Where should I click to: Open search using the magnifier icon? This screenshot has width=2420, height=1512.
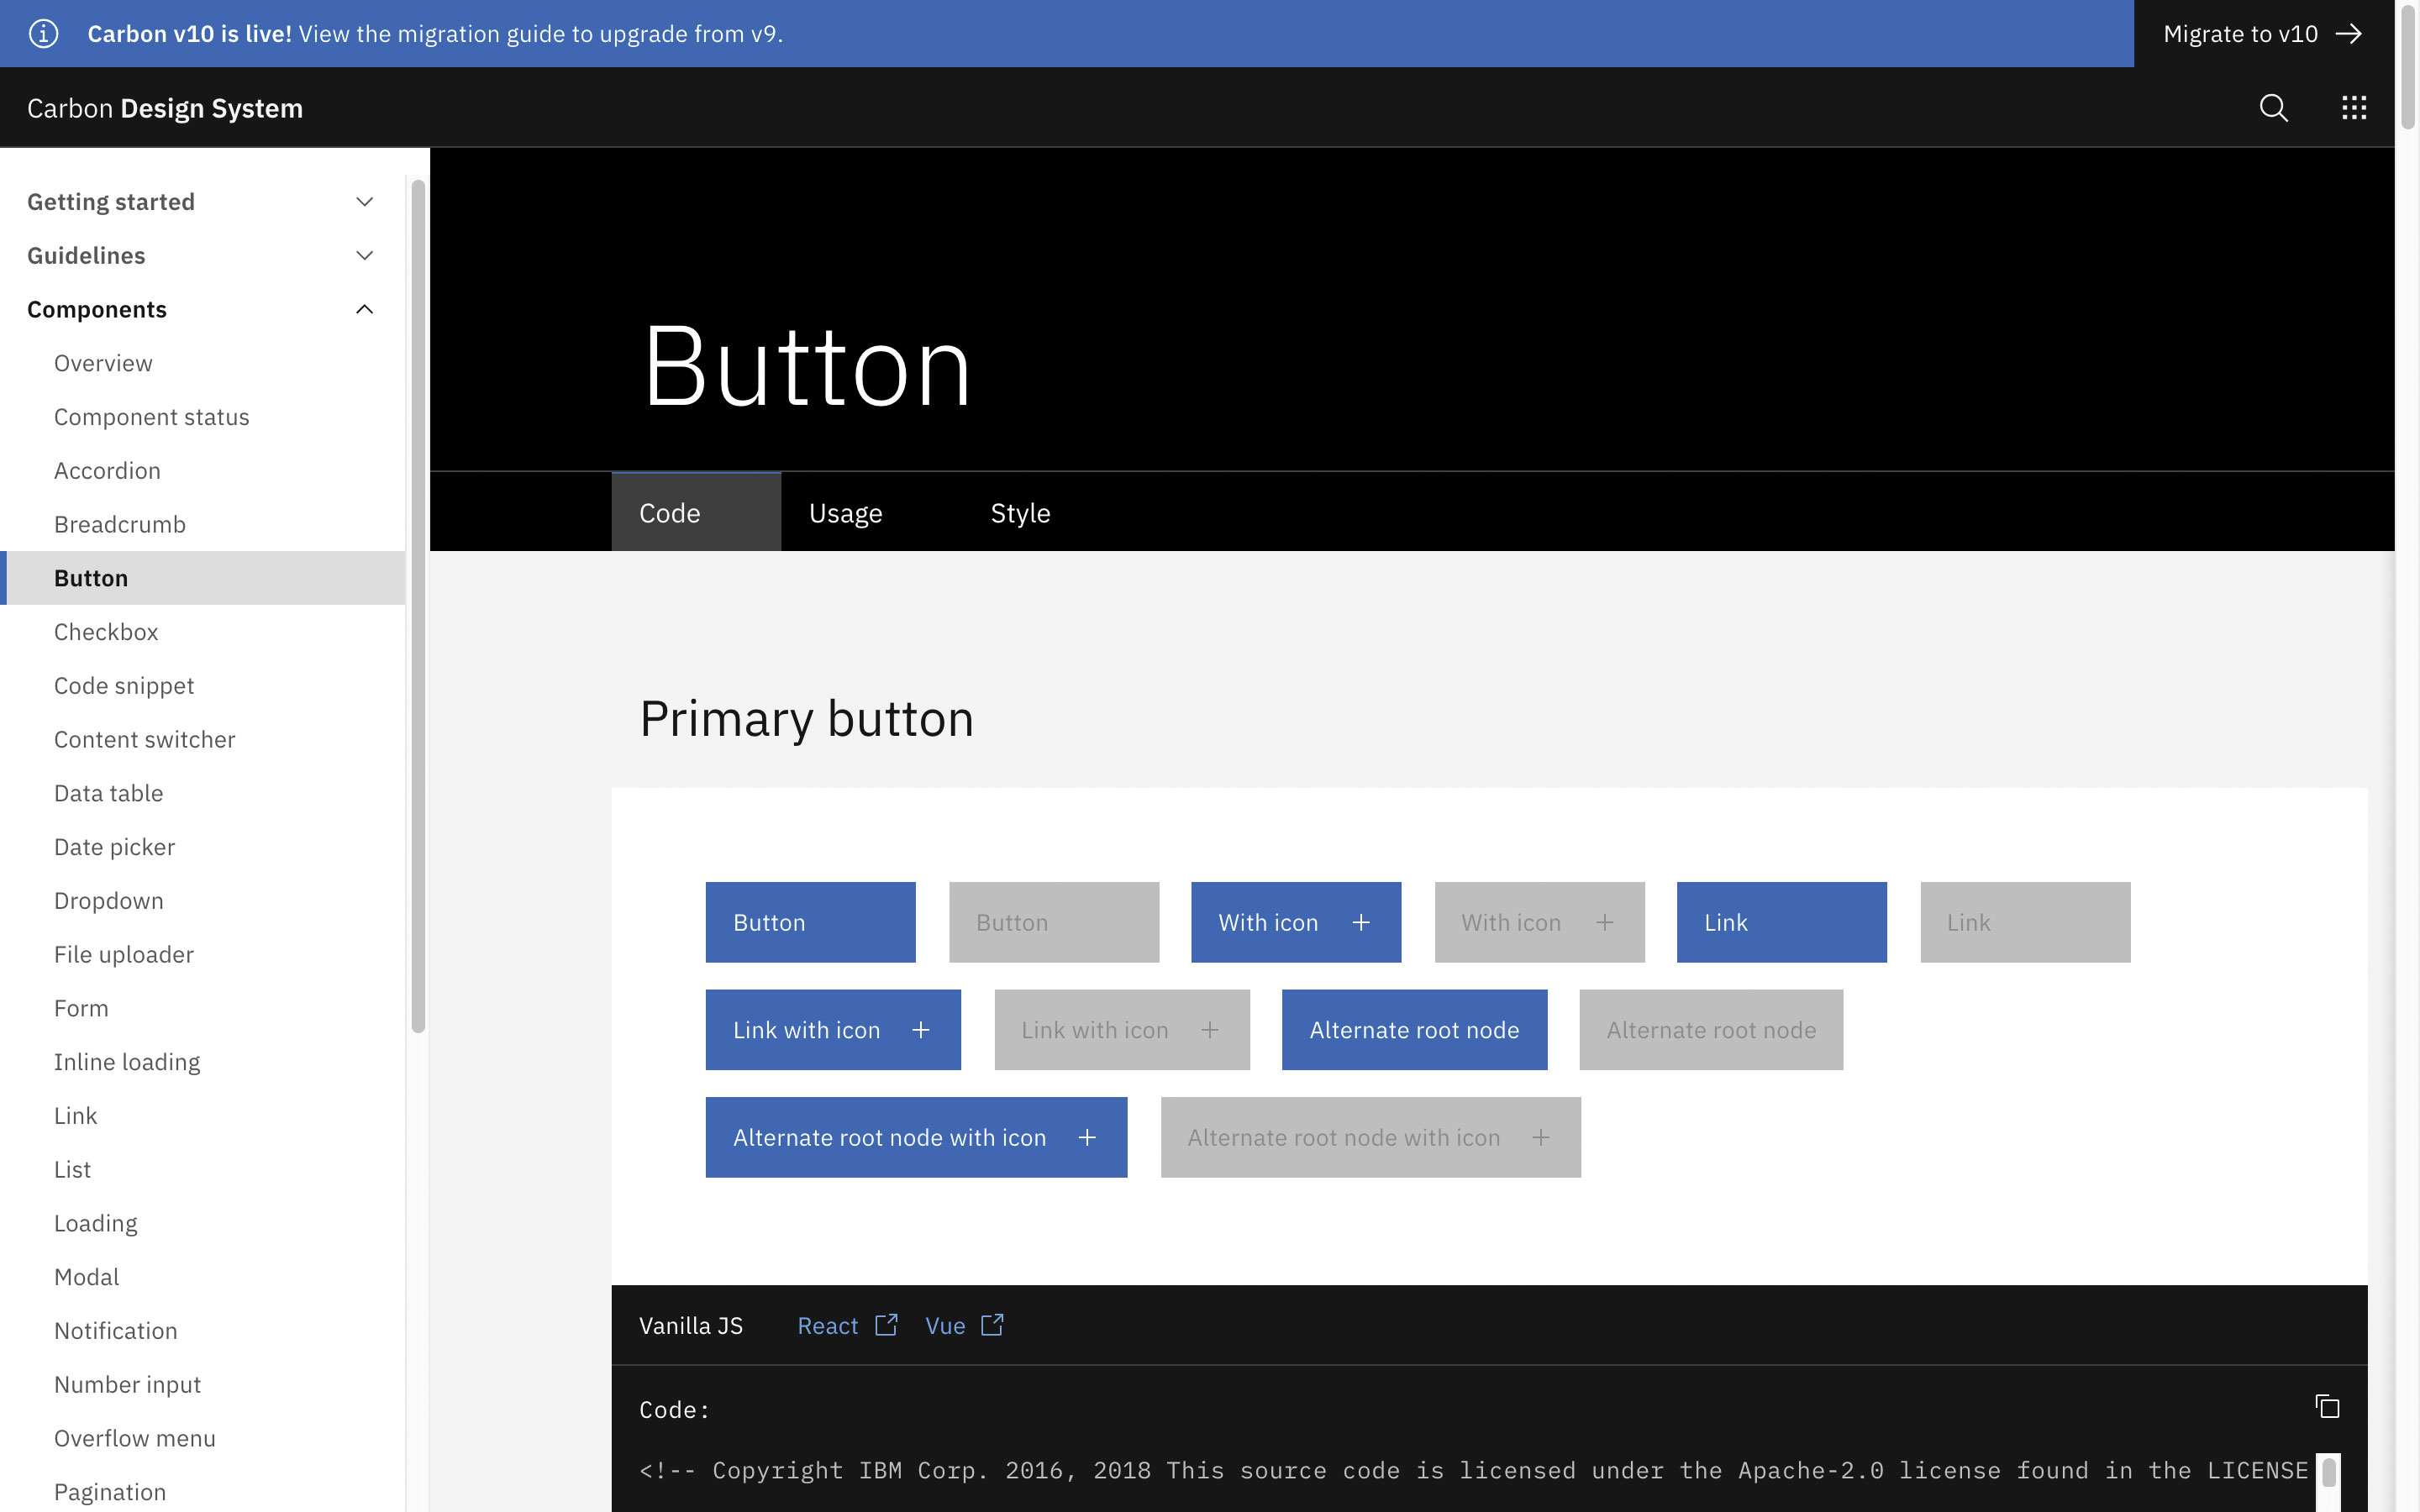point(2273,107)
